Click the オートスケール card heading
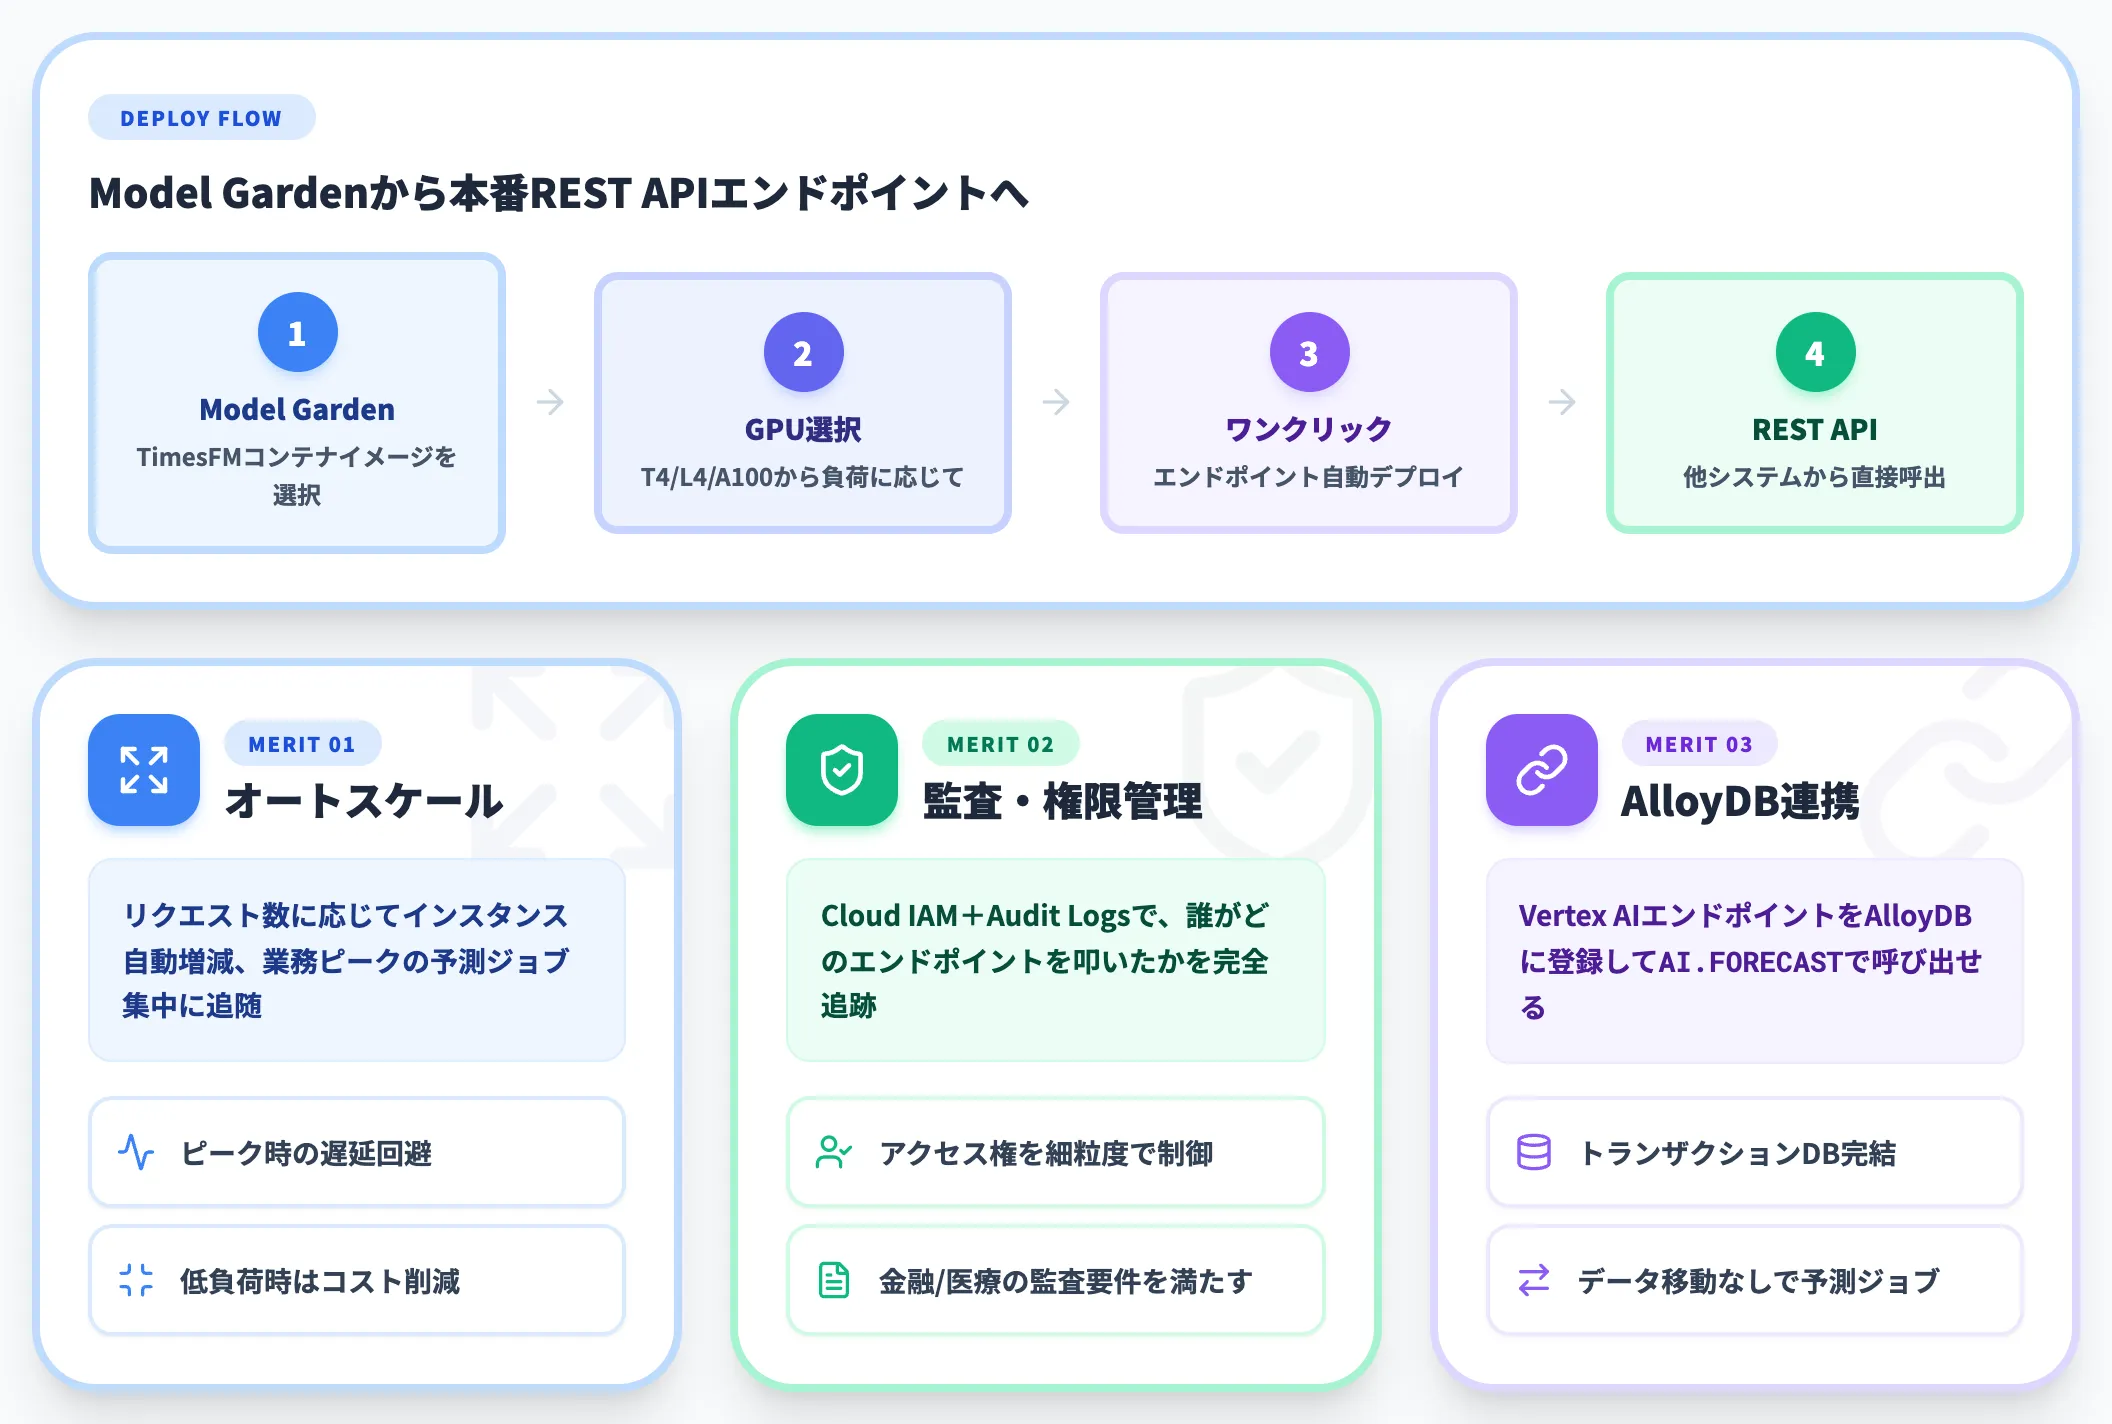The height and width of the screenshot is (1424, 2112). [x=364, y=801]
